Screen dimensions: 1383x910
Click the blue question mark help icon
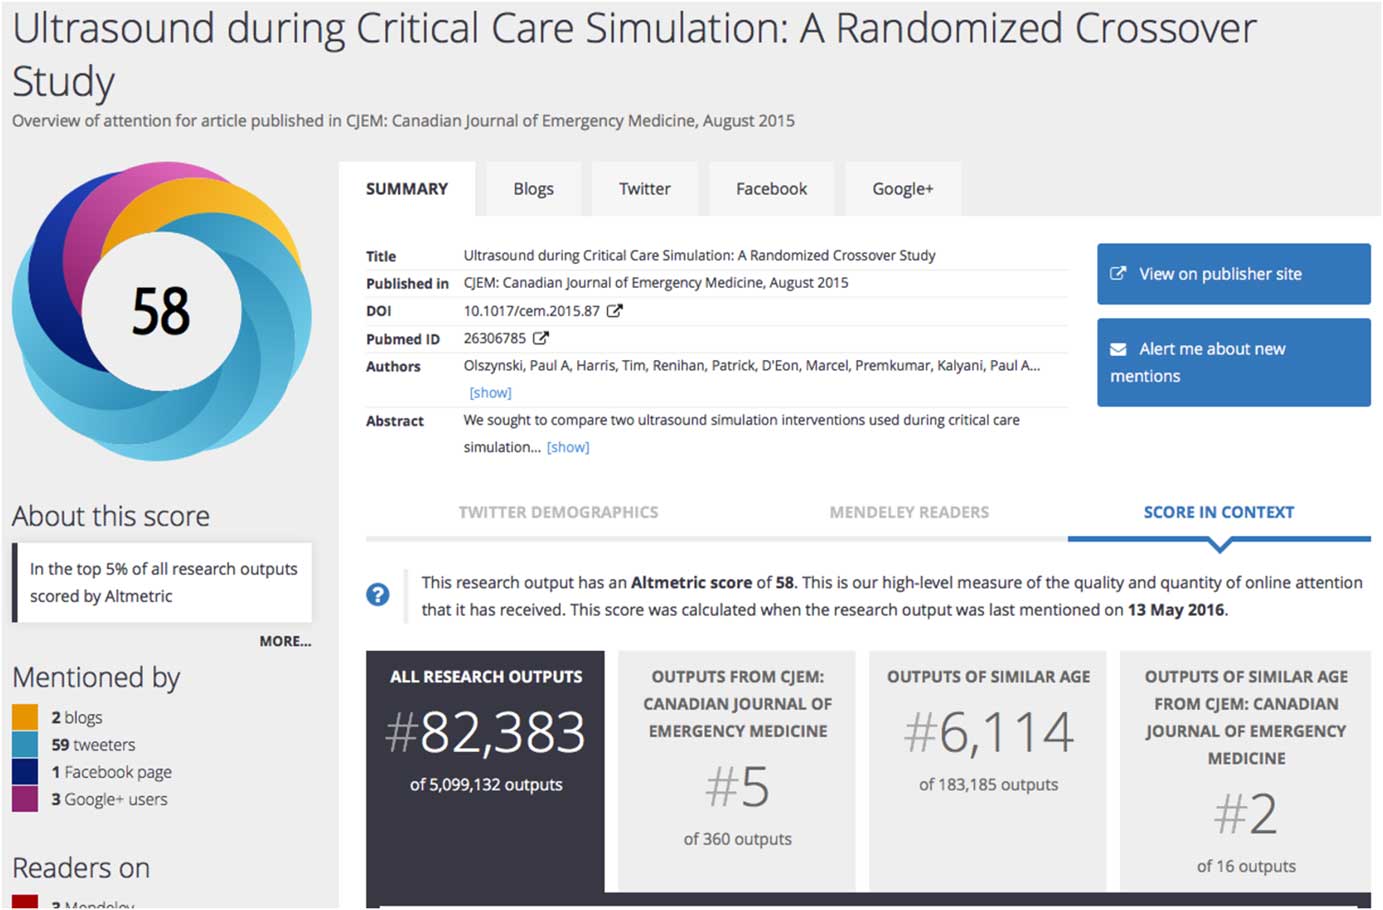(378, 595)
